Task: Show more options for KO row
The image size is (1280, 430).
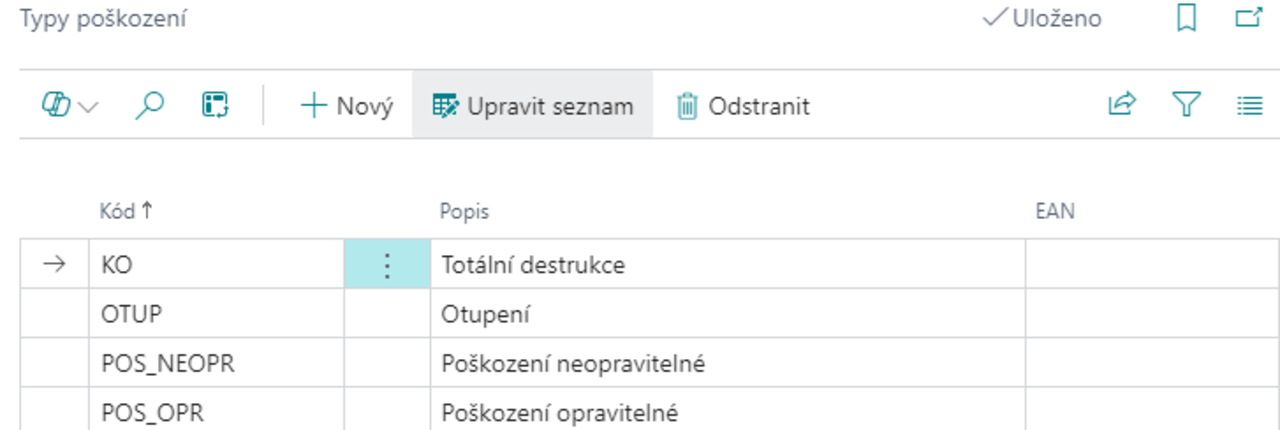Action: pyautogui.click(x=387, y=266)
